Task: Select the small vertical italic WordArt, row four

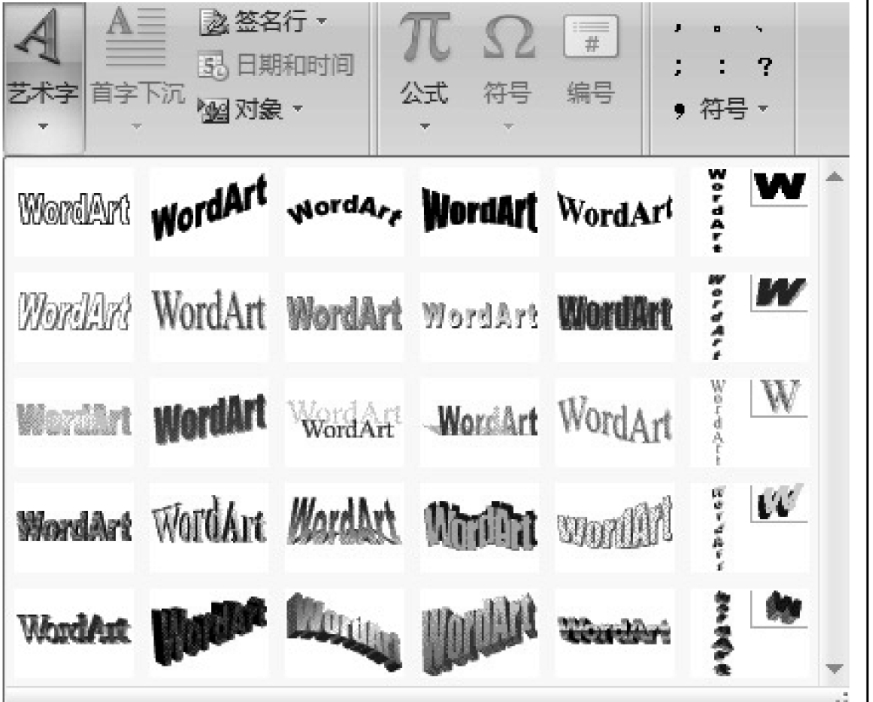Action: (717, 527)
